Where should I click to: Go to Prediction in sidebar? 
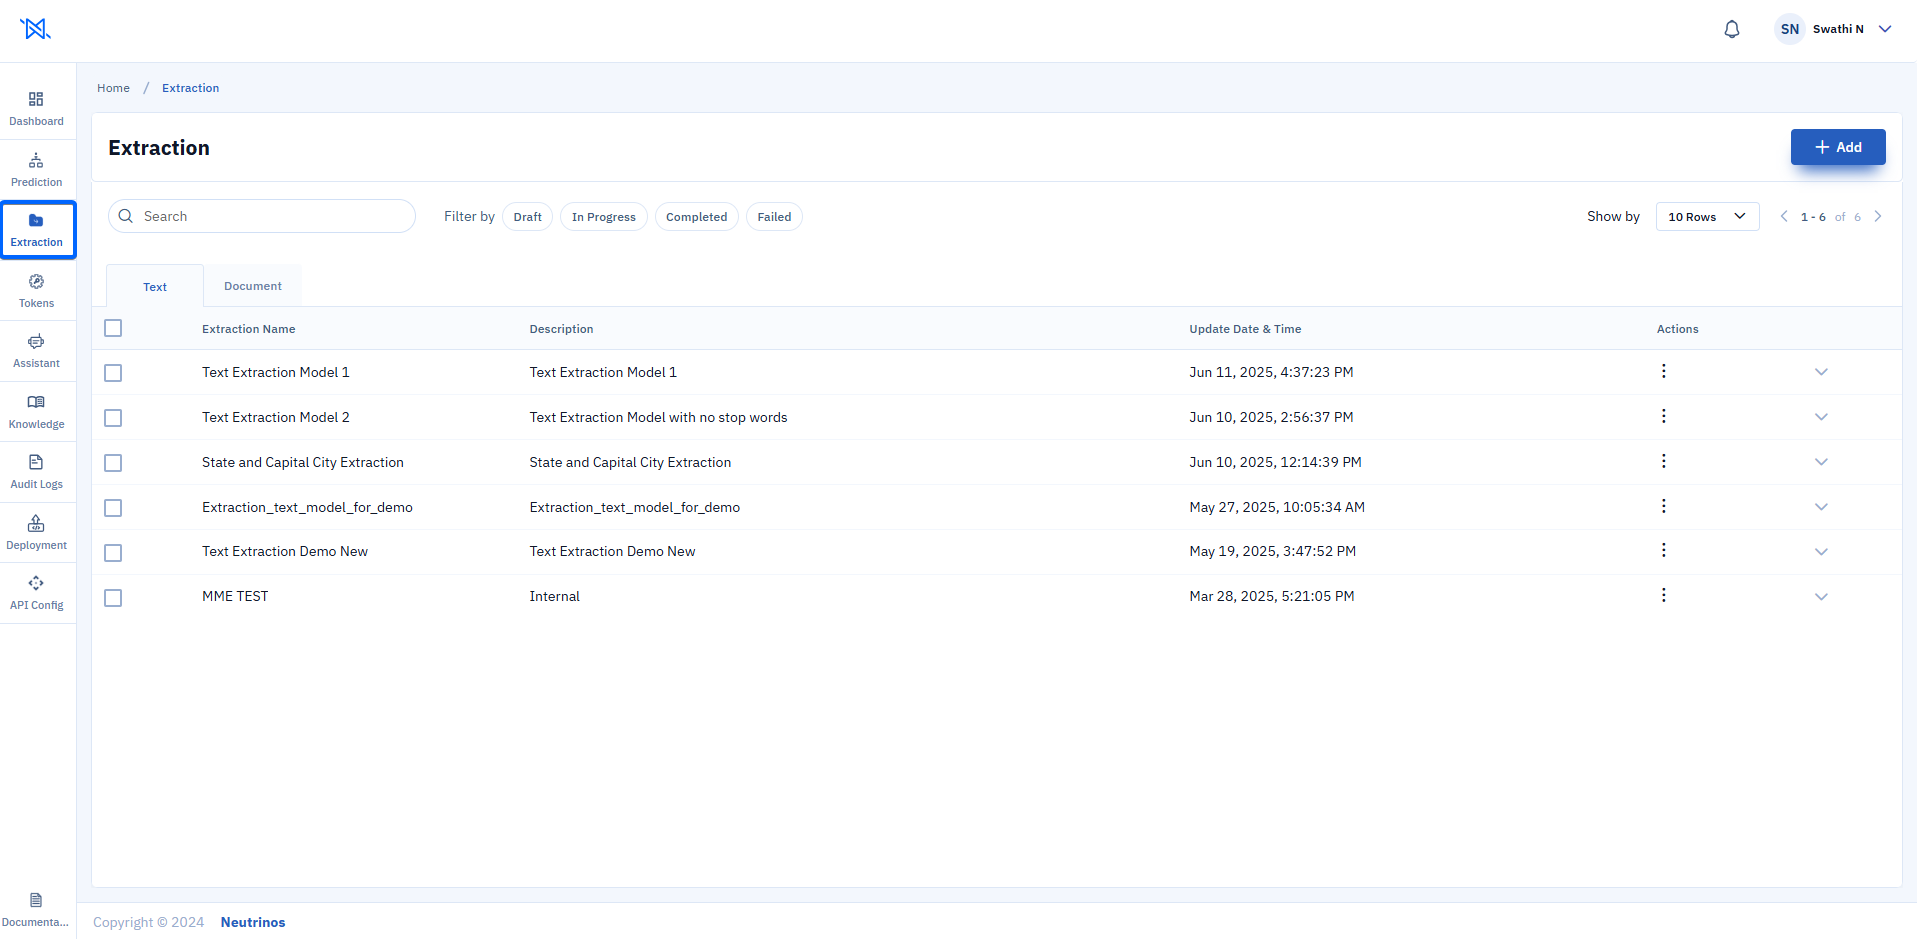(x=36, y=170)
